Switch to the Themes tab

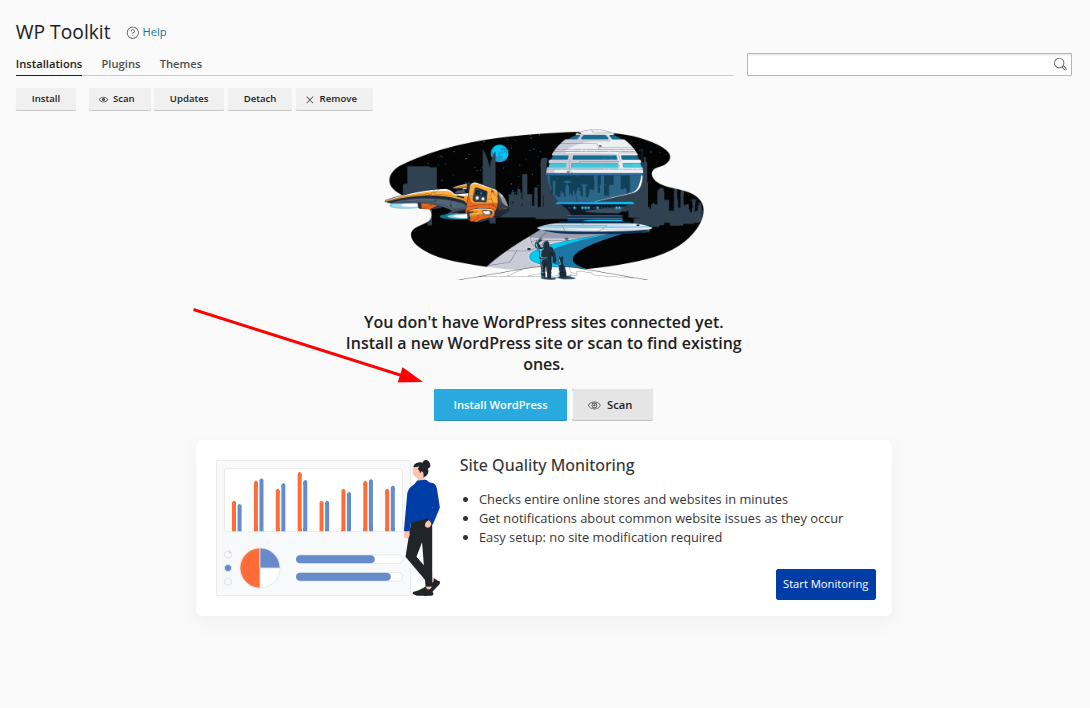(x=181, y=64)
